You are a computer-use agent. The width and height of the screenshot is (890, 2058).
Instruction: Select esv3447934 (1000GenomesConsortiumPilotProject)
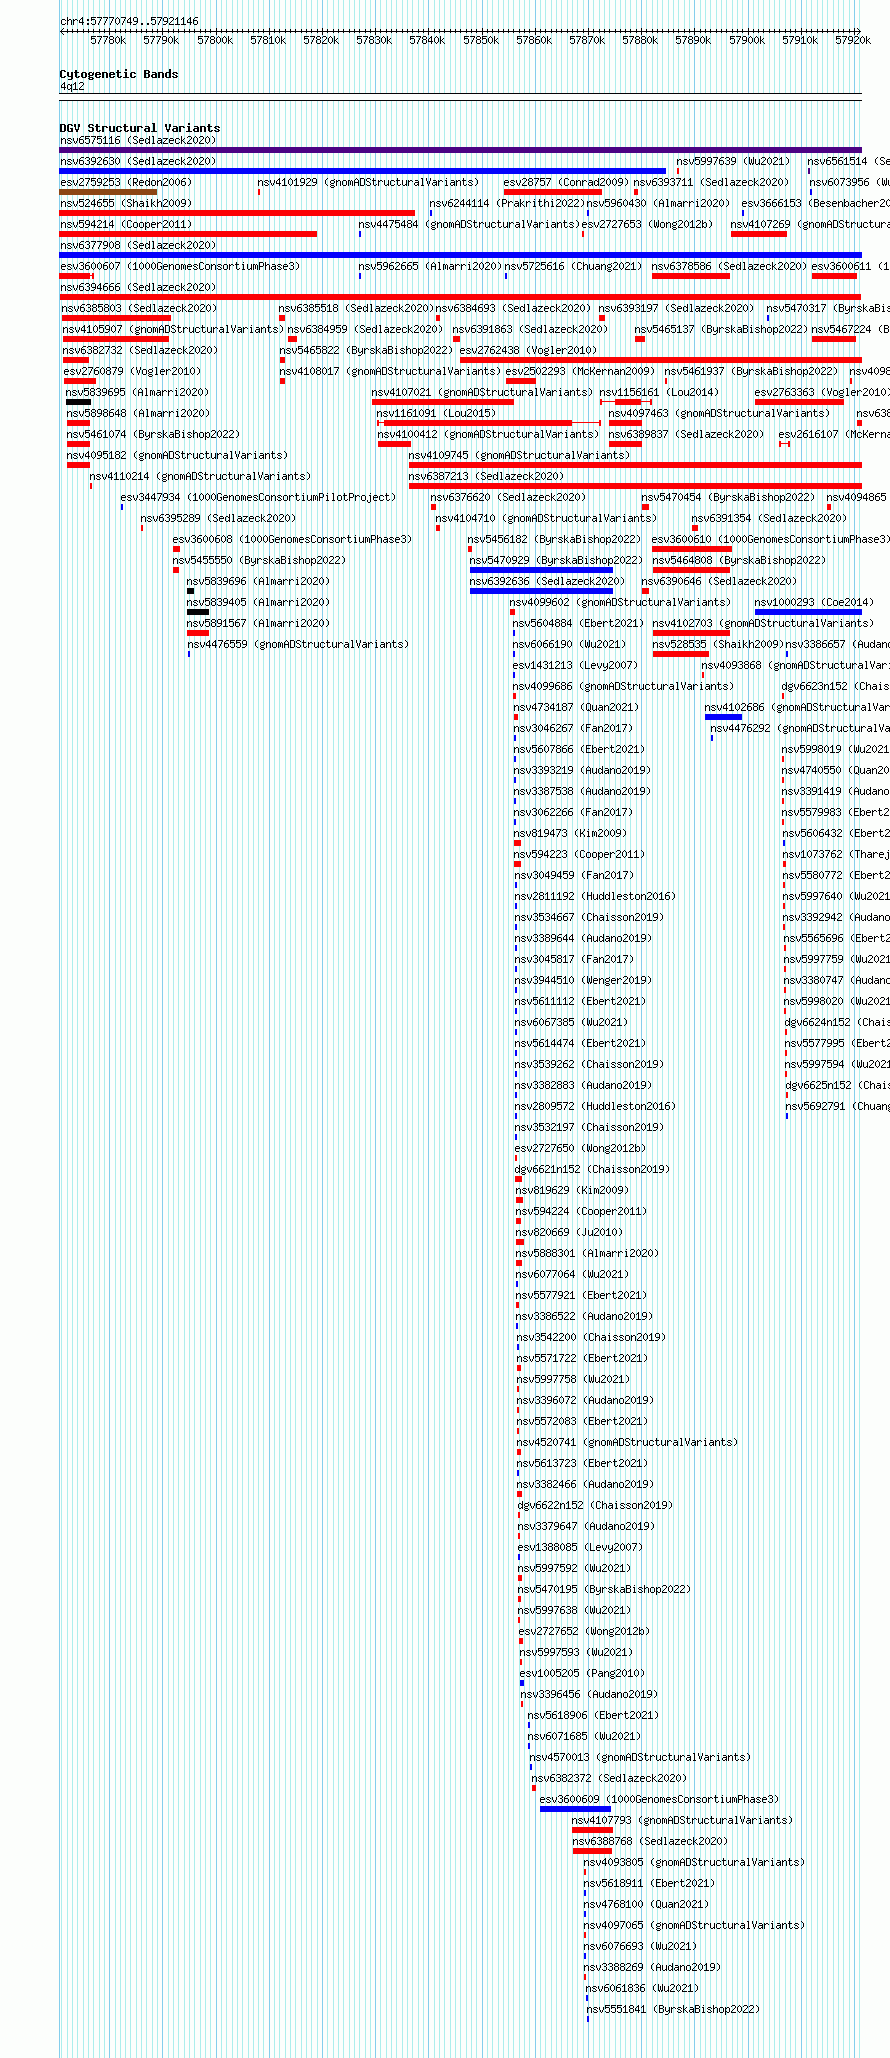tap(258, 498)
